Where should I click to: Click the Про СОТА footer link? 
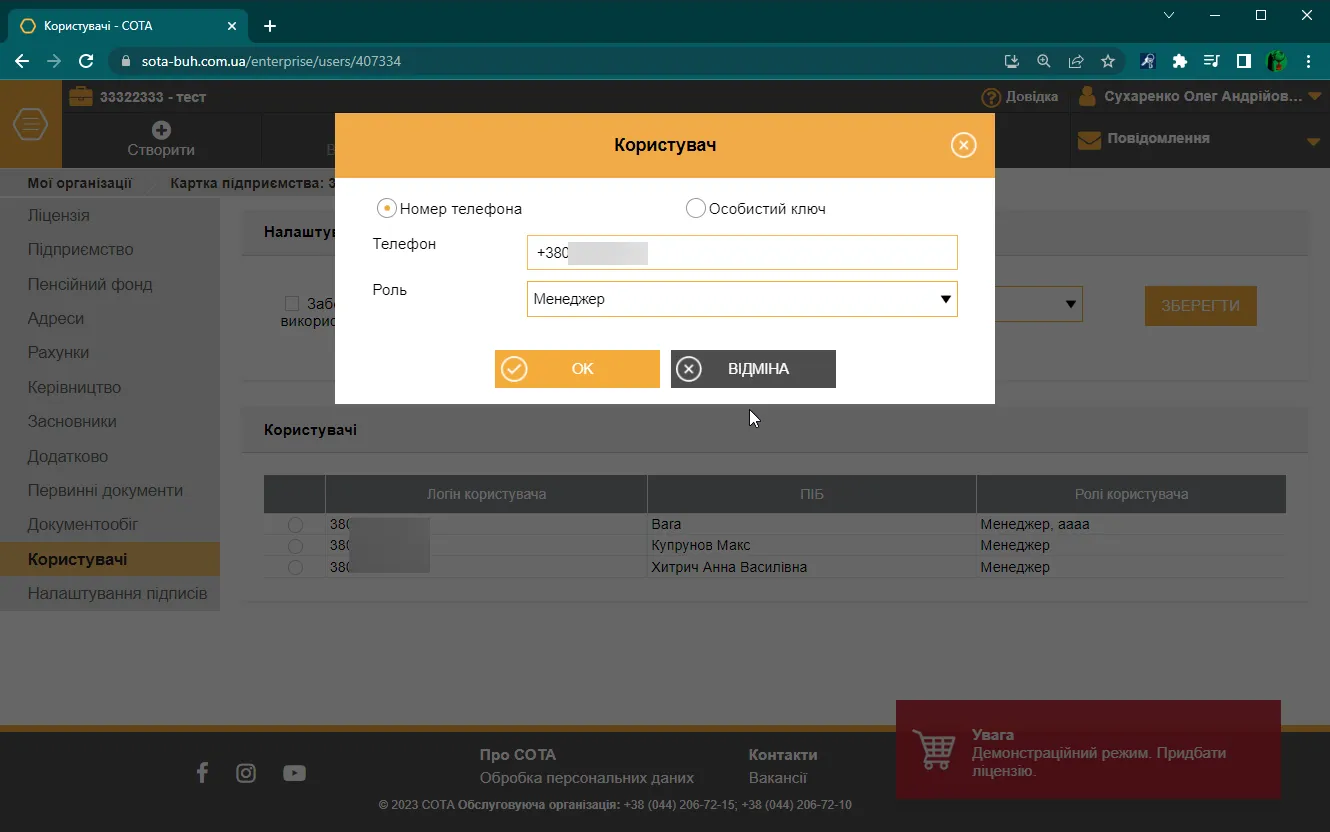(x=518, y=755)
